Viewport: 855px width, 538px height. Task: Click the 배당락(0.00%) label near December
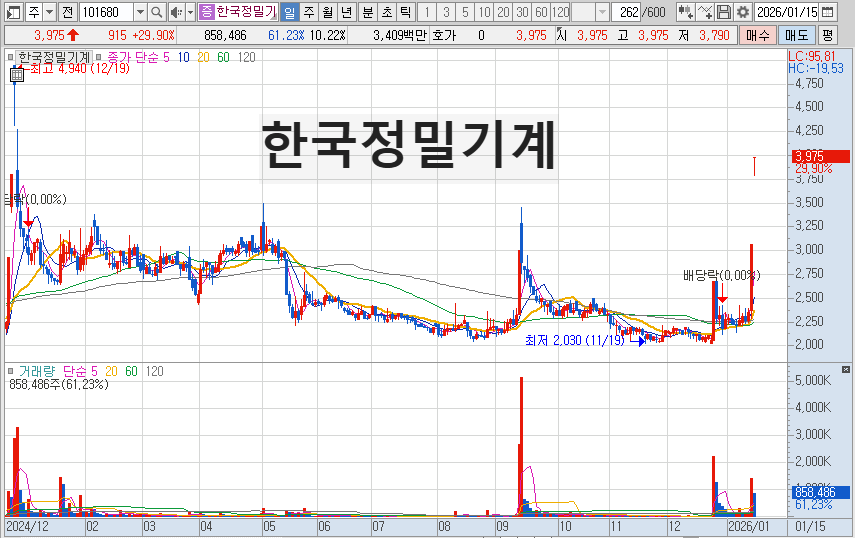(x=721, y=275)
